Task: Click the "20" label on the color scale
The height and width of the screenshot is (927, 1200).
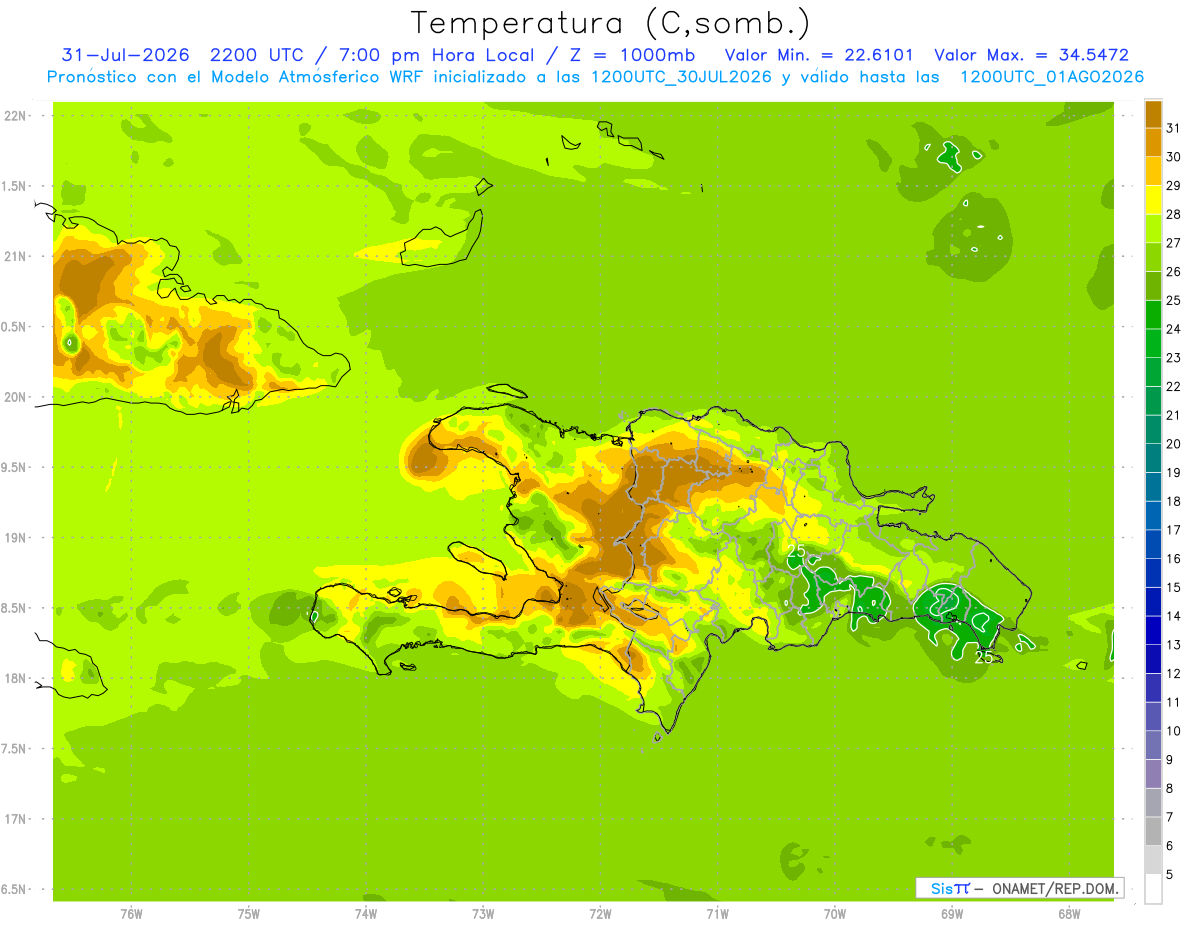Action: pyautogui.click(x=1174, y=444)
